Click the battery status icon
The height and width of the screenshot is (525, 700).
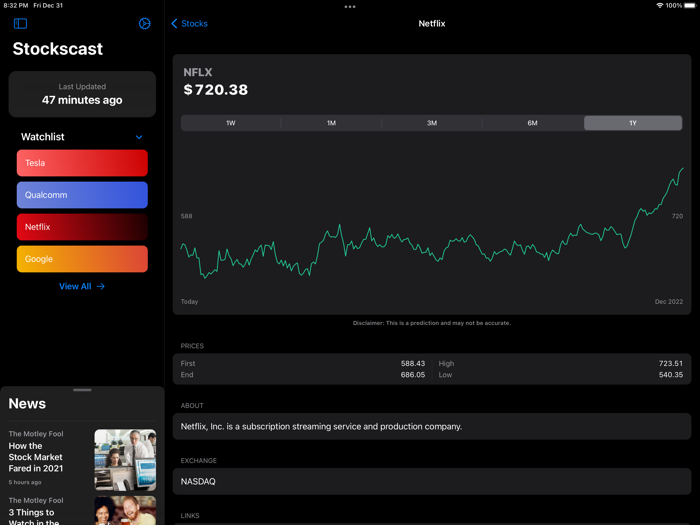pos(690,5)
